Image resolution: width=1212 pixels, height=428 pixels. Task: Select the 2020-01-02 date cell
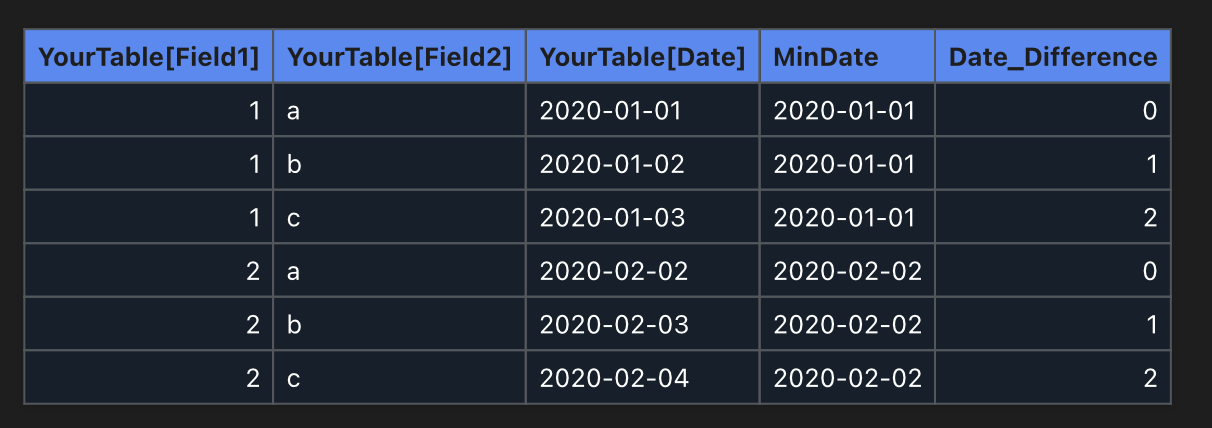click(x=612, y=164)
